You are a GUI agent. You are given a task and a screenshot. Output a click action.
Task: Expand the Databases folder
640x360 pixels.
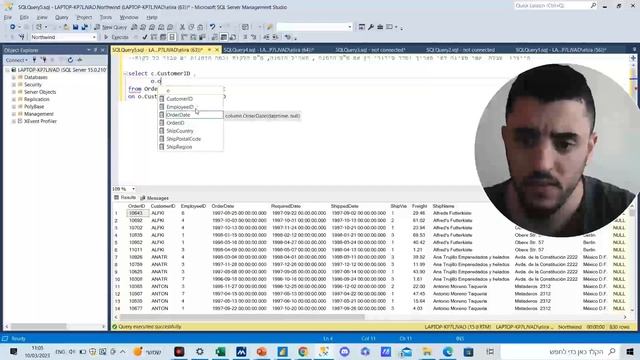[x=14, y=77]
